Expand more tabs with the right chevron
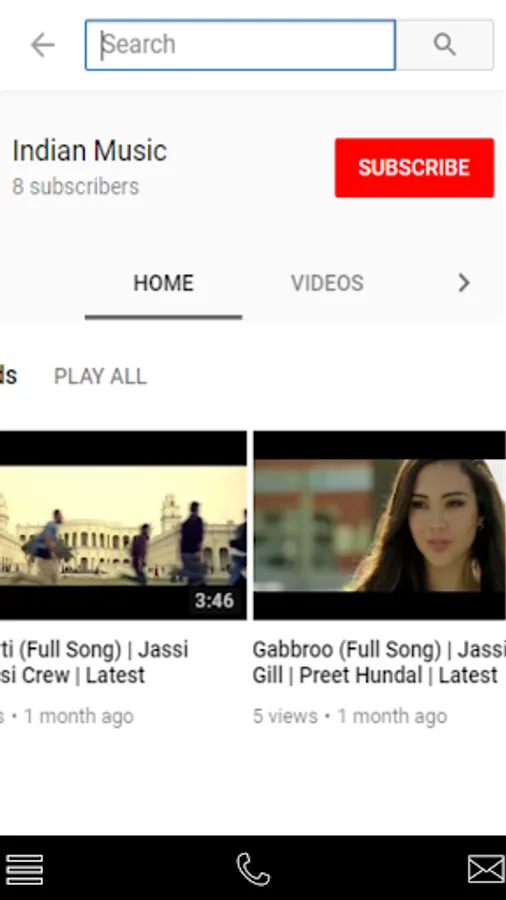 464,282
